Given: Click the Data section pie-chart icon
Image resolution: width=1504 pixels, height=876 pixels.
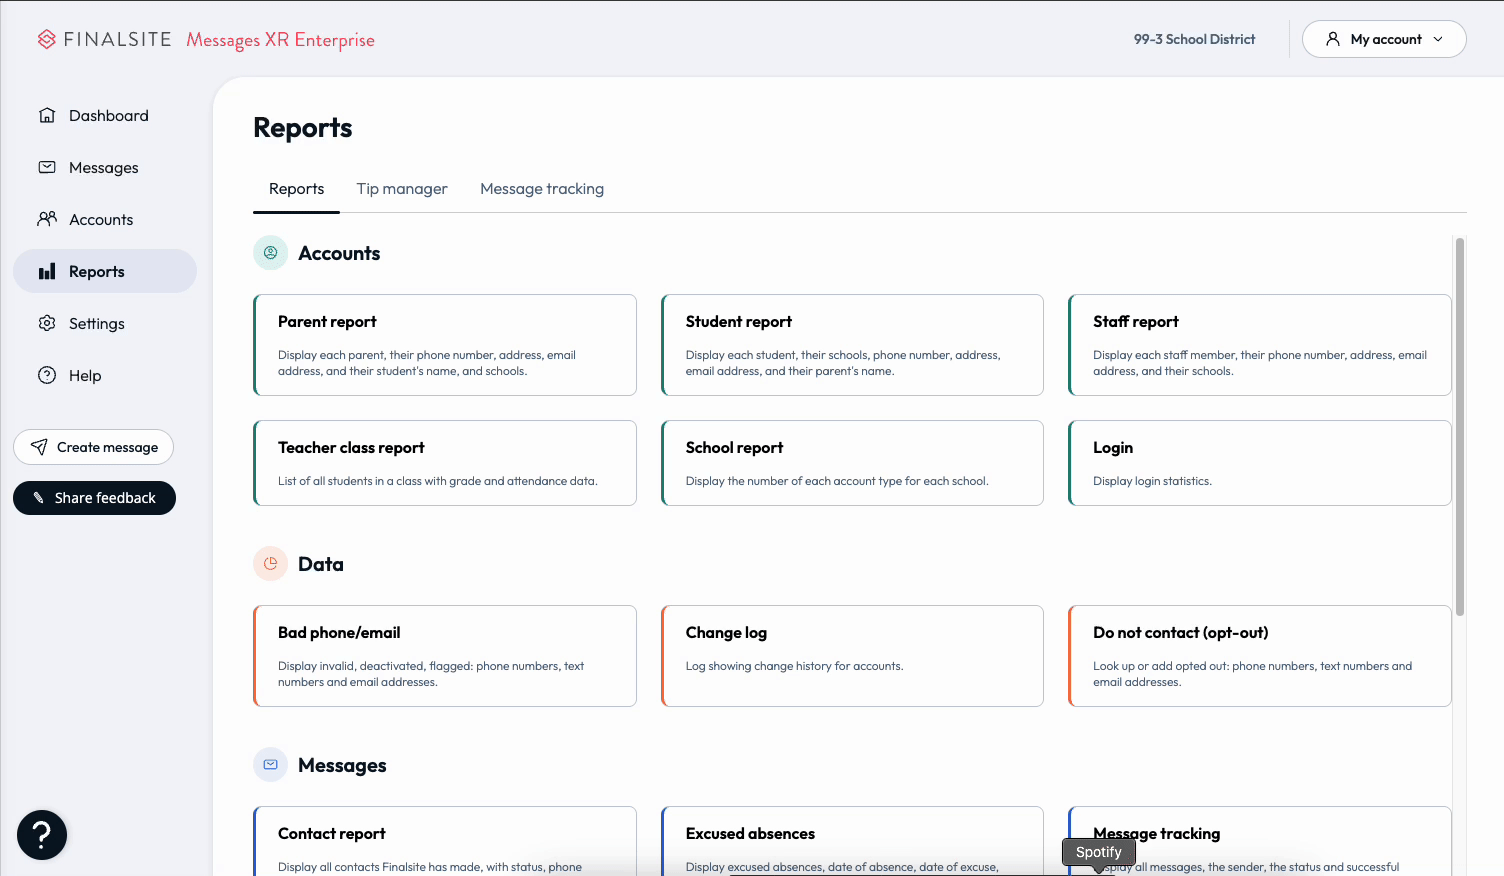Looking at the screenshot, I should (270, 563).
